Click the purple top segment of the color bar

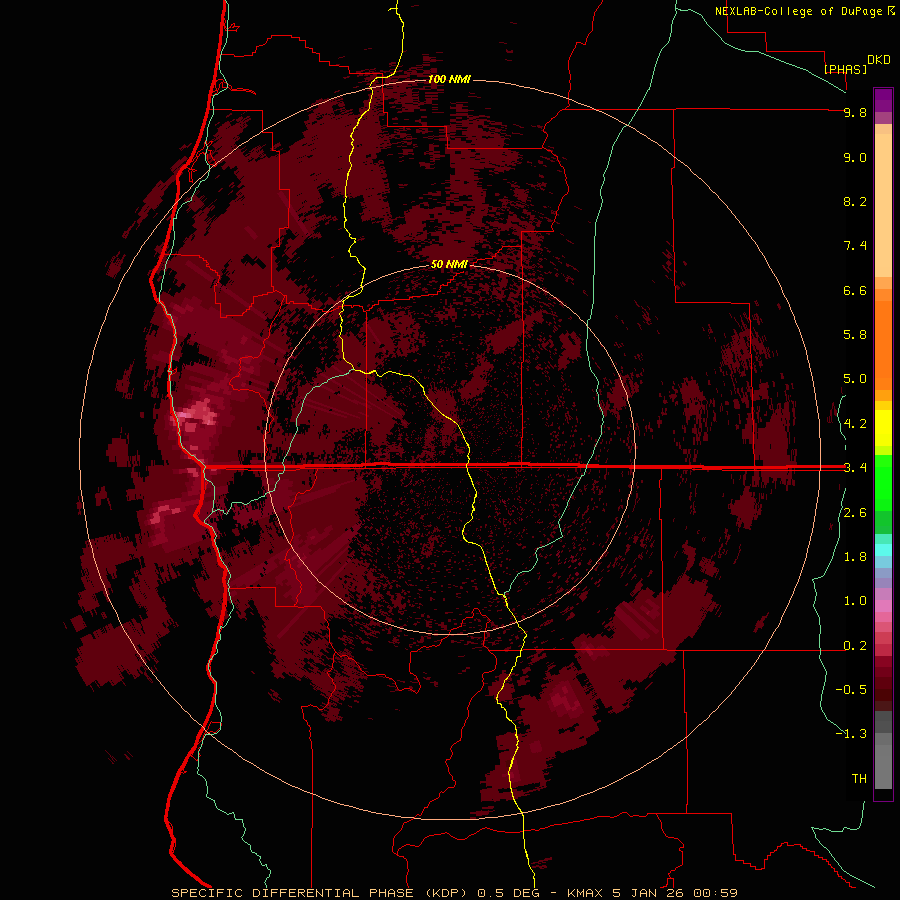(x=883, y=100)
